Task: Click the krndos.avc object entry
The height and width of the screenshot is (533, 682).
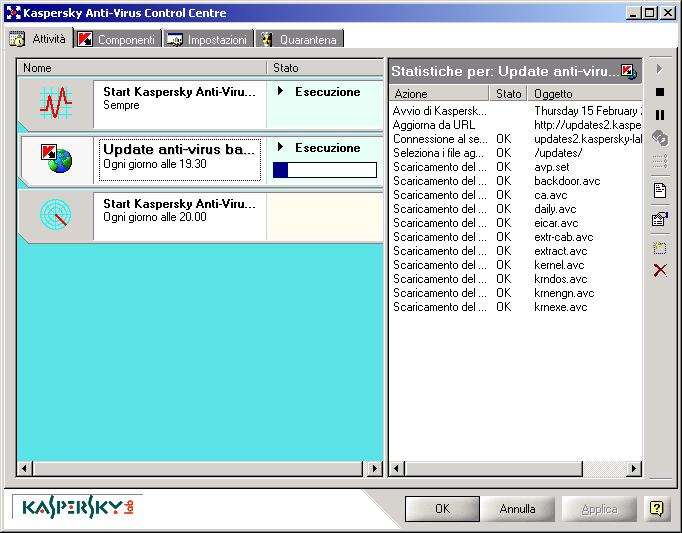Action: (x=561, y=279)
